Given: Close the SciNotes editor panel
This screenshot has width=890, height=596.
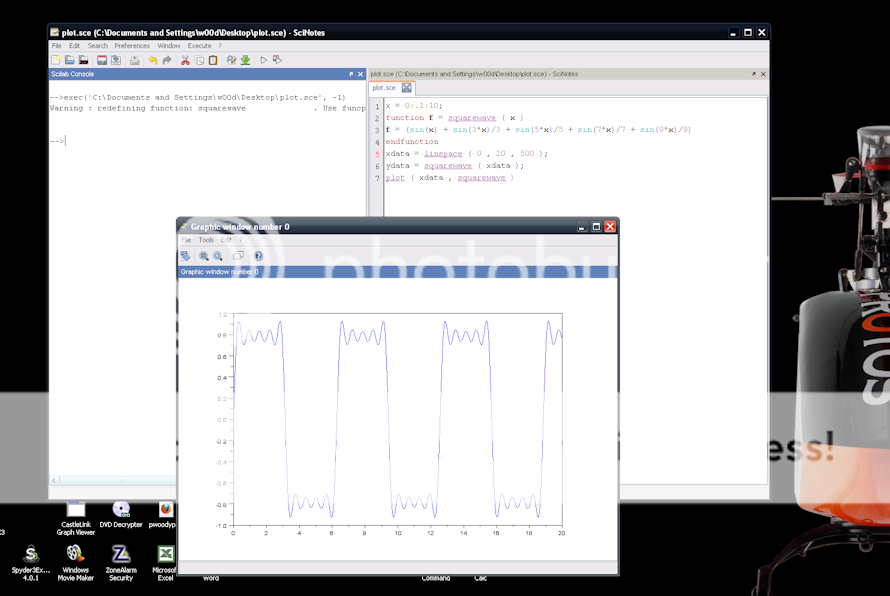Looking at the screenshot, I should (x=763, y=74).
